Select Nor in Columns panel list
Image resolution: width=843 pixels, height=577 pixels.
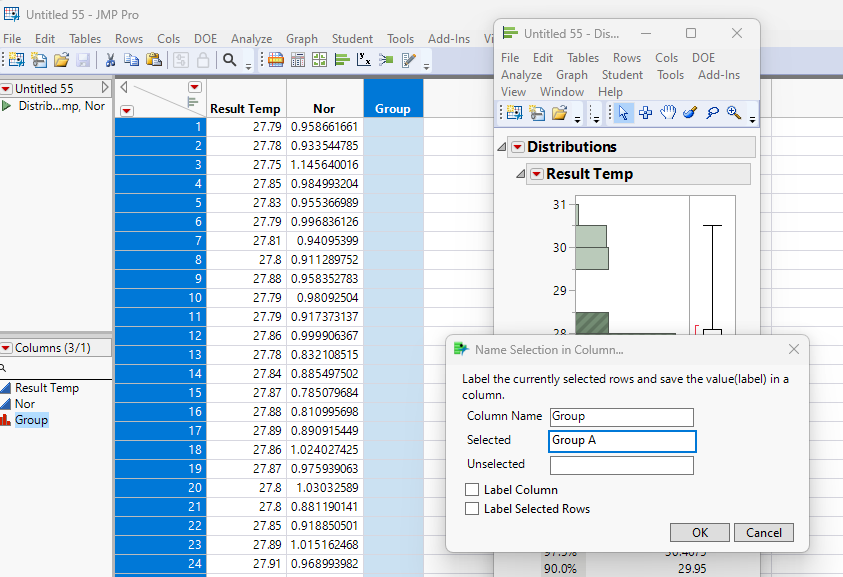pyautogui.click(x=25, y=404)
